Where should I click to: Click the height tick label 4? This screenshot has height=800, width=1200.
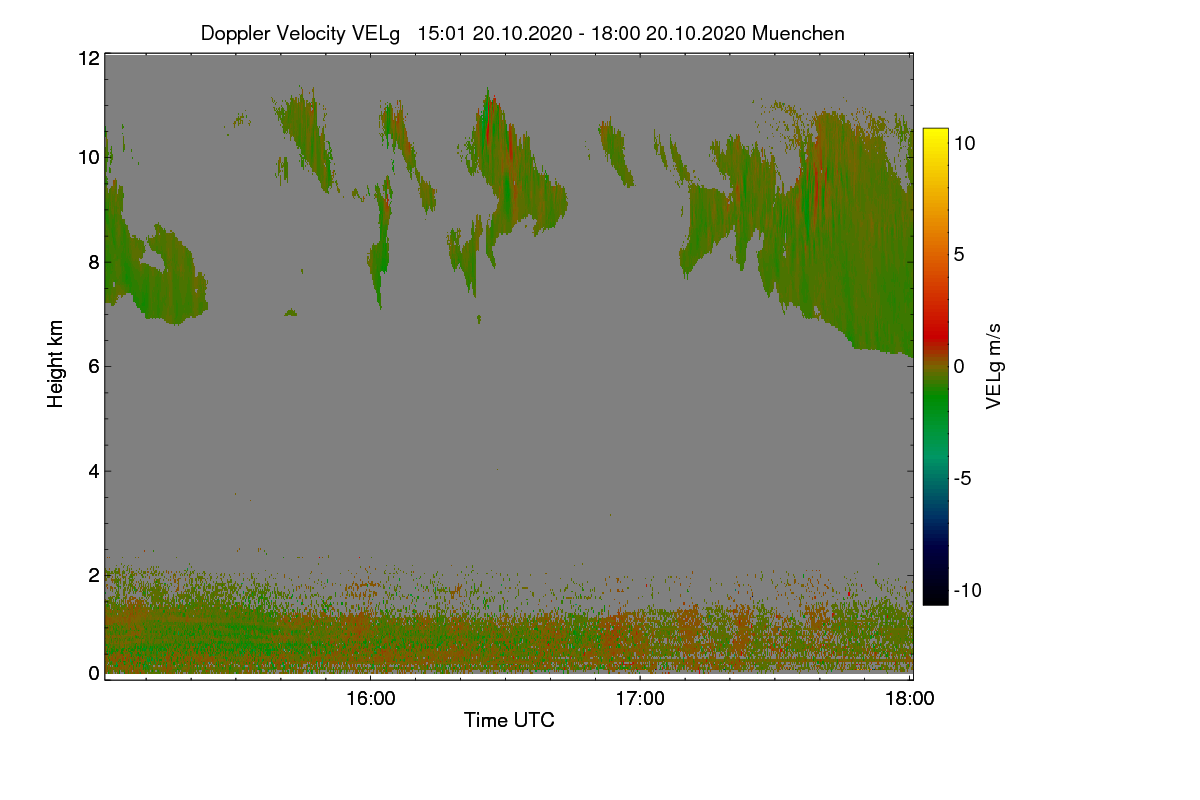pos(93,471)
